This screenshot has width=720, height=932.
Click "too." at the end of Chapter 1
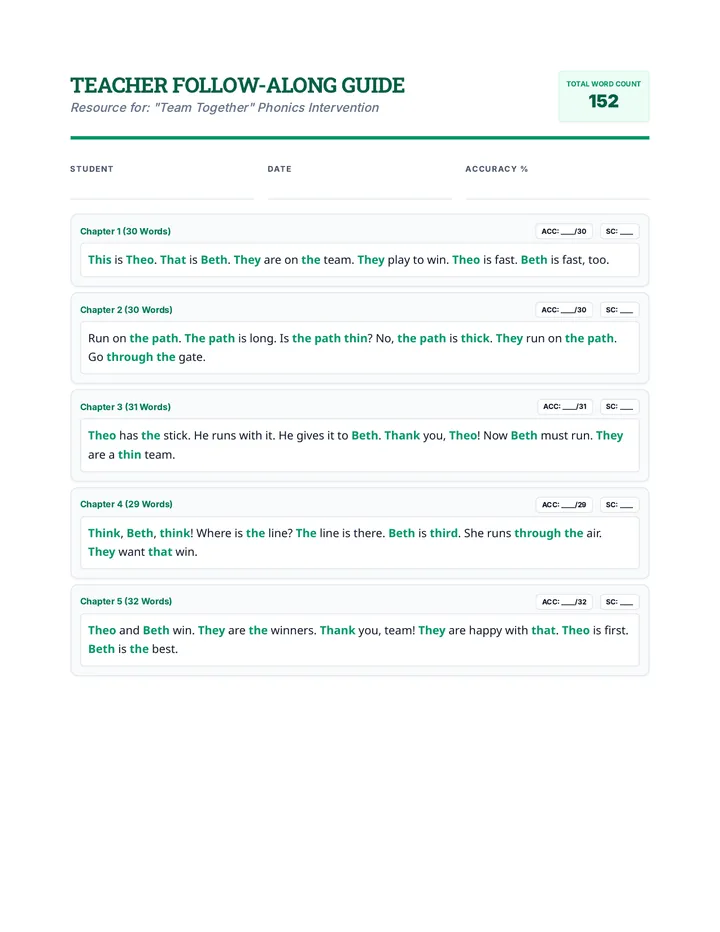pos(598,260)
